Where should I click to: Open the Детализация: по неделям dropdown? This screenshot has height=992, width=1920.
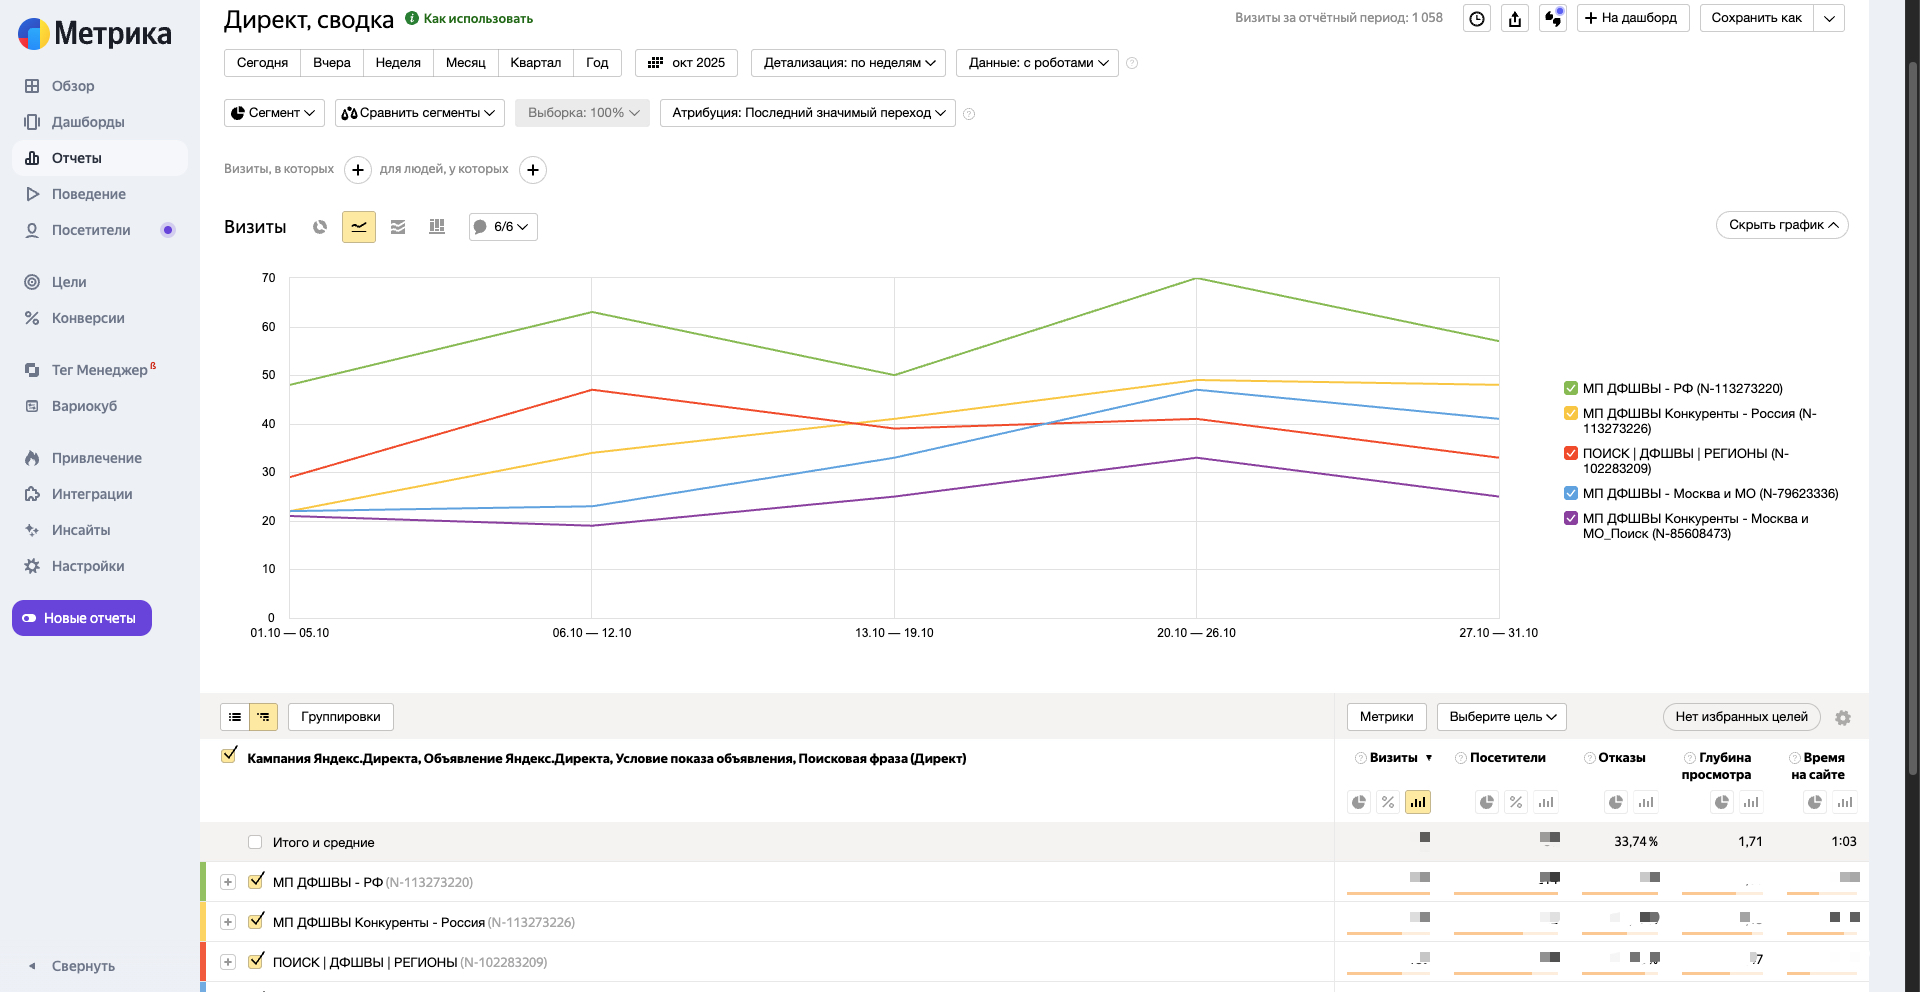click(849, 63)
